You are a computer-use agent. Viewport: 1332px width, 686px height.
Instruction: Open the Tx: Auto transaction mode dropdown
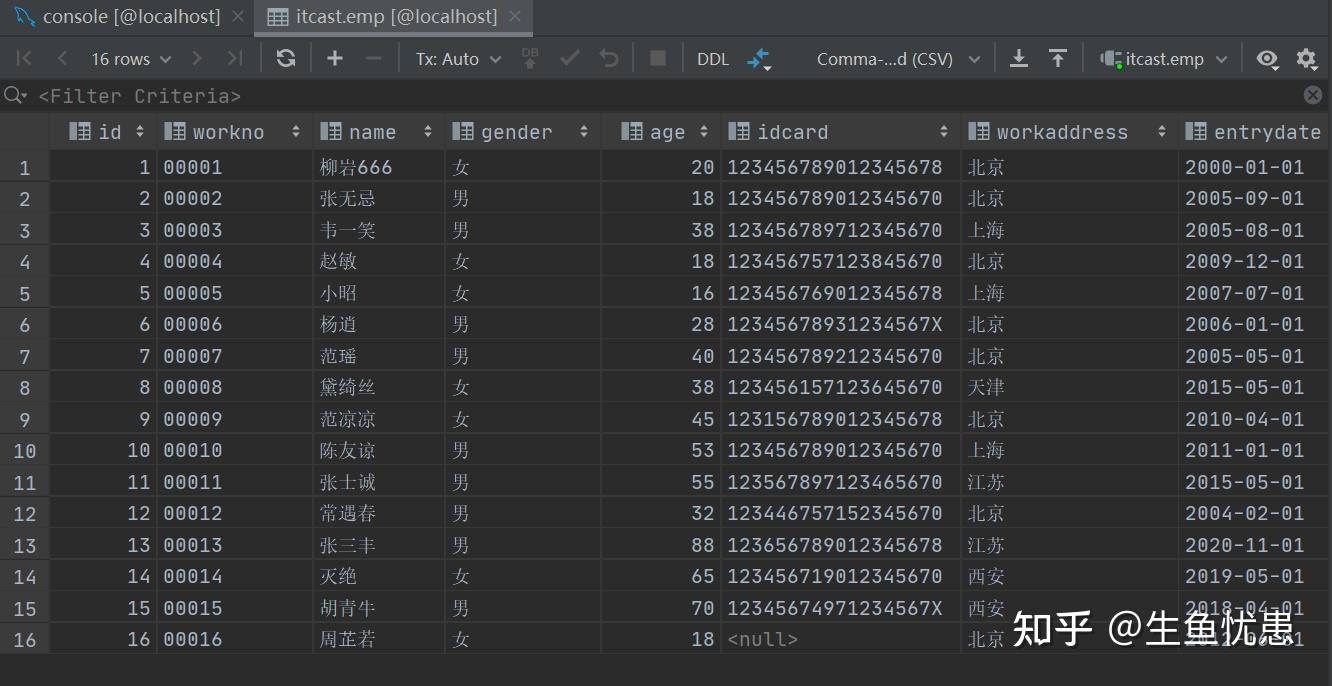click(x=459, y=59)
